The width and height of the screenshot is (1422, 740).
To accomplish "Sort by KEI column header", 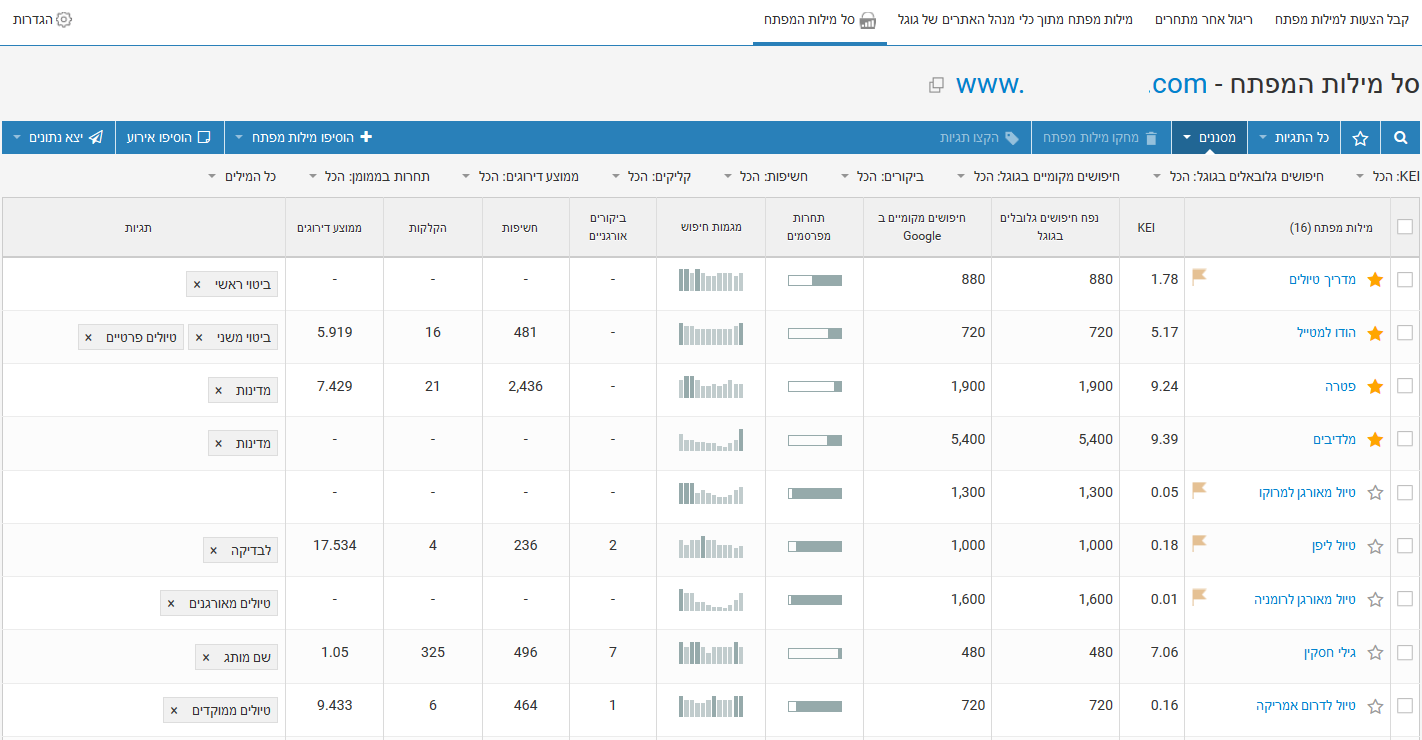I will [x=1146, y=228].
